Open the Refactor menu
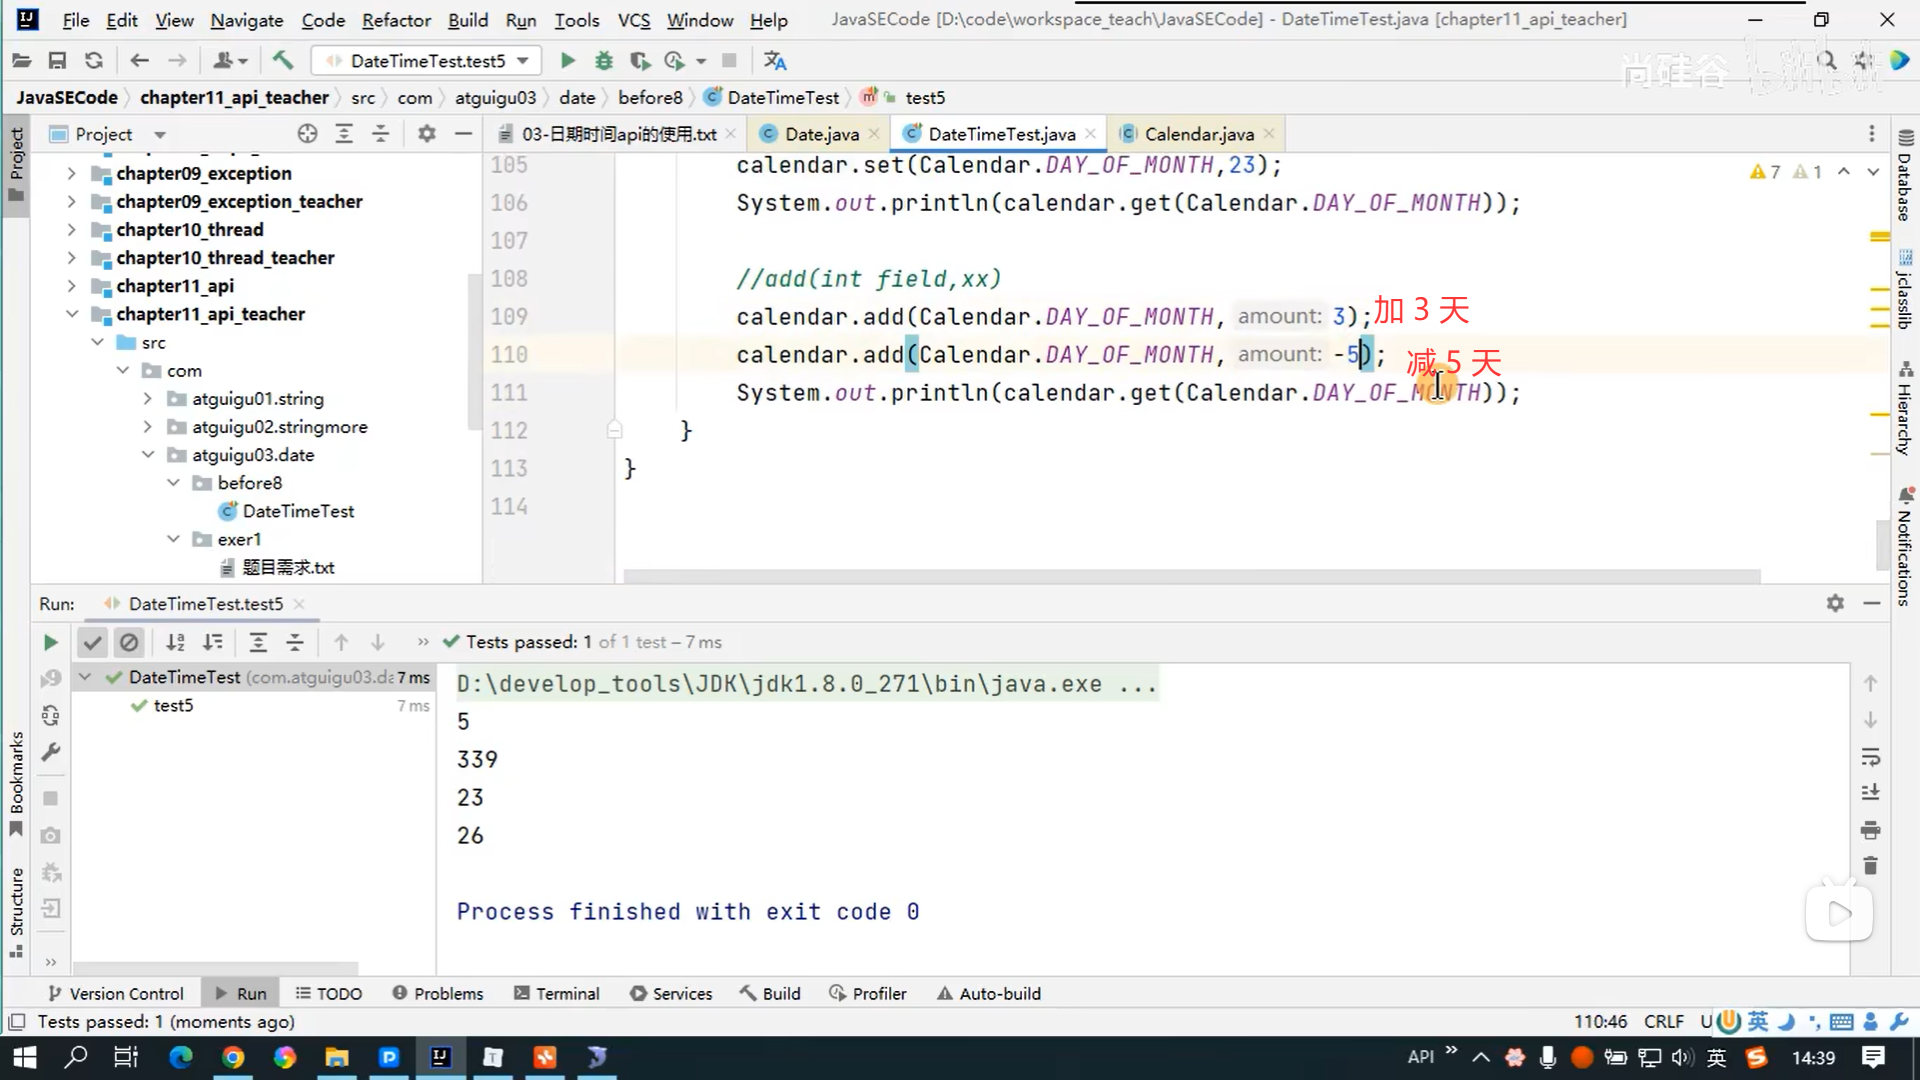This screenshot has height=1080, width=1920. point(396,20)
